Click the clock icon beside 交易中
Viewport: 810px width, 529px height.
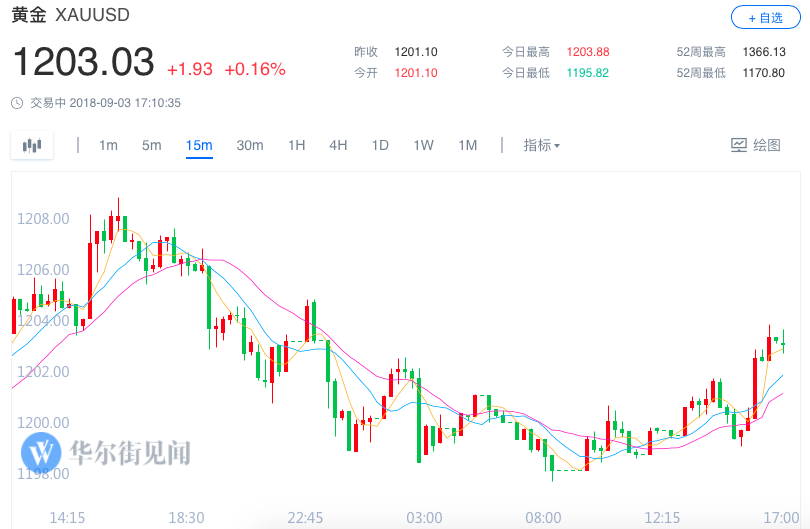pyautogui.click(x=17, y=103)
